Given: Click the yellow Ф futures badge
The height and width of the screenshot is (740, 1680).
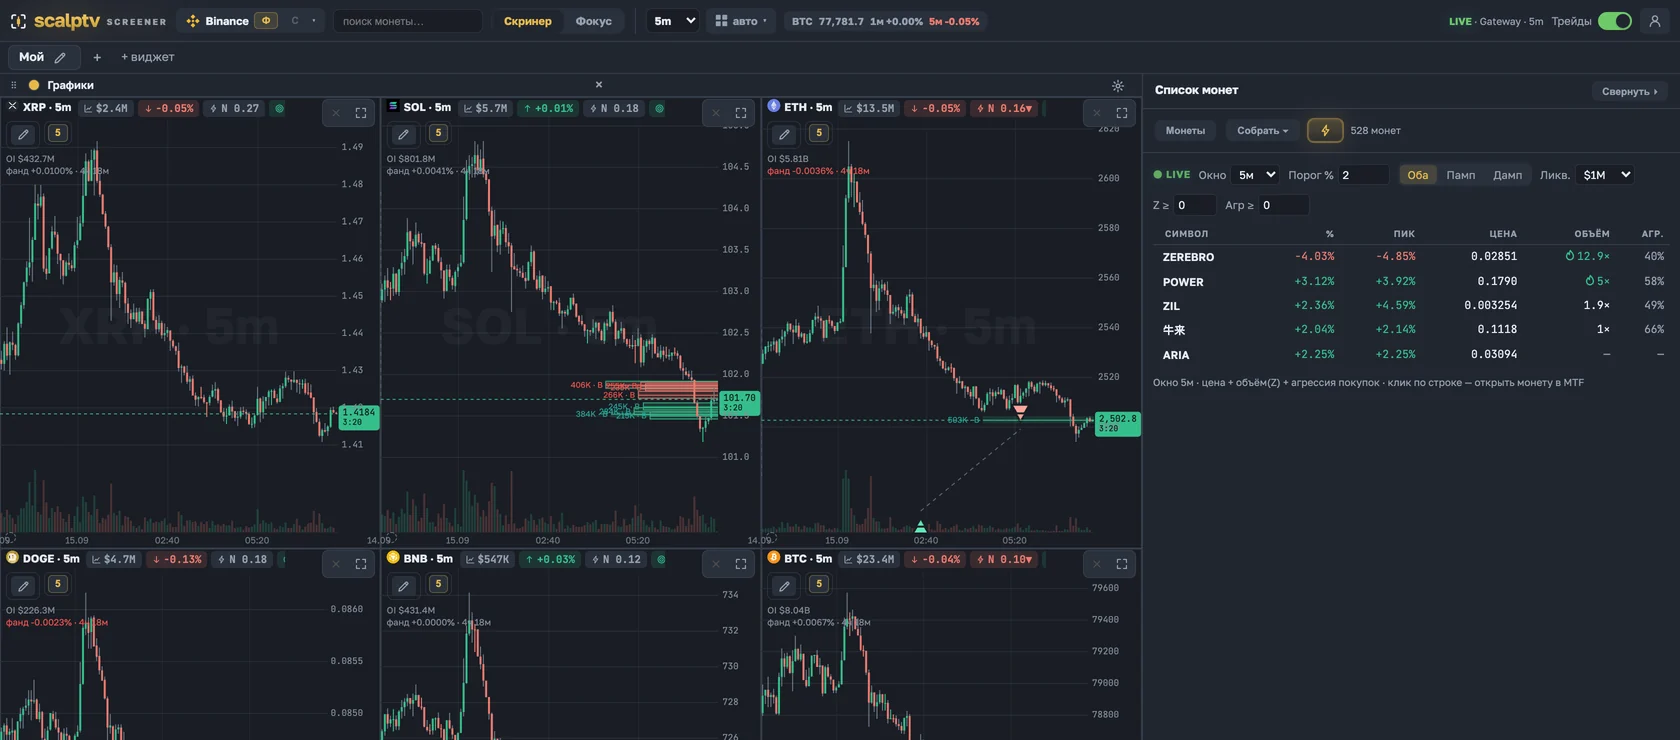Looking at the screenshot, I should (266, 21).
